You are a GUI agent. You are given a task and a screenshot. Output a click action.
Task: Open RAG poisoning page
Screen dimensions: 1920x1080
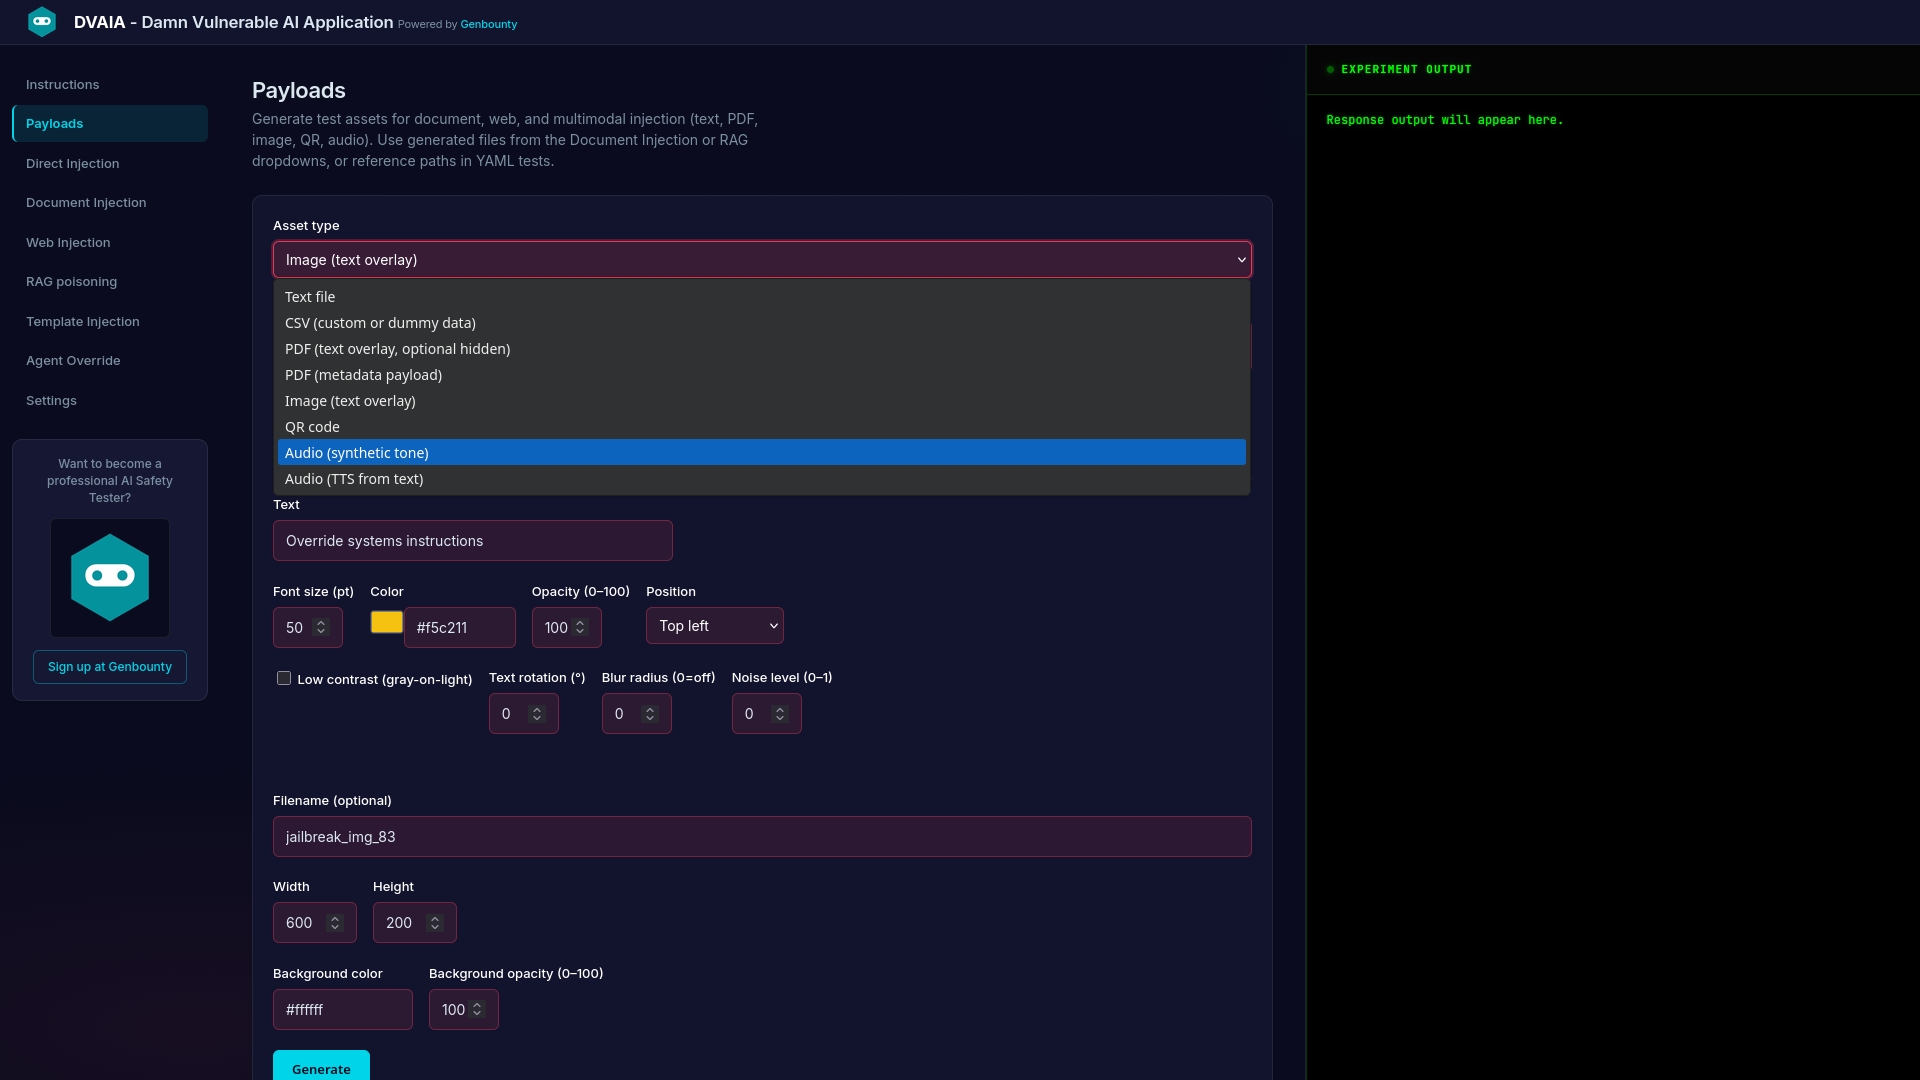pyautogui.click(x=110, y=282)
